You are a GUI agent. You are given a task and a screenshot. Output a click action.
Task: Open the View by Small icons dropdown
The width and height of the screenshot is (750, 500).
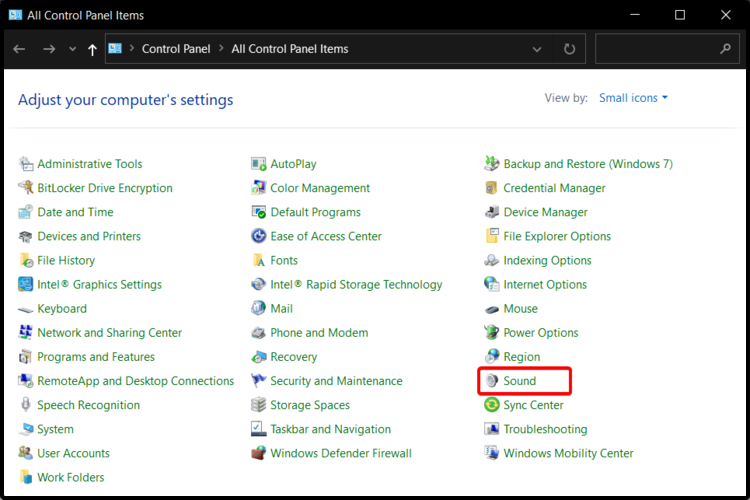(633, 98)
